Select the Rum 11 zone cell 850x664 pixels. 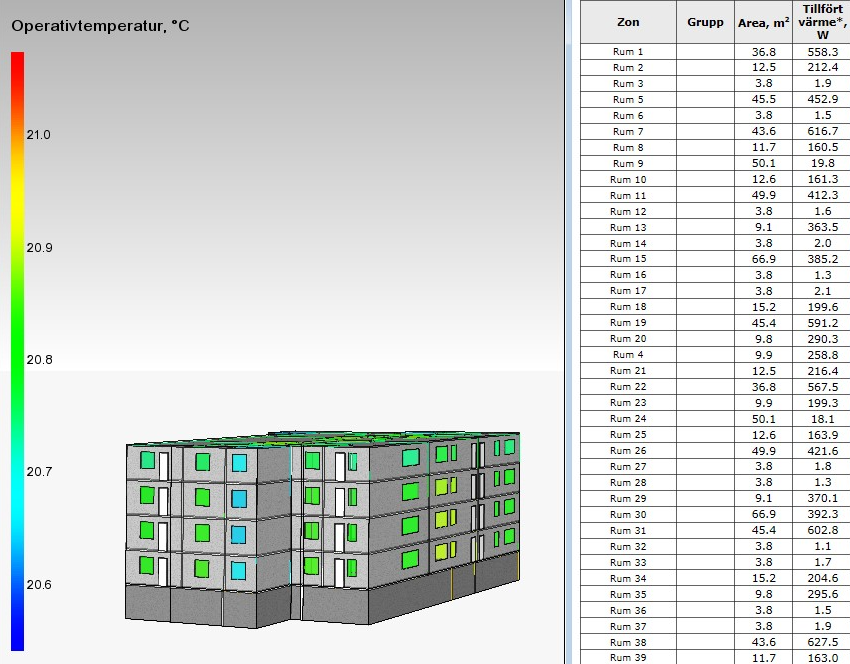click(x=628, y=196)
